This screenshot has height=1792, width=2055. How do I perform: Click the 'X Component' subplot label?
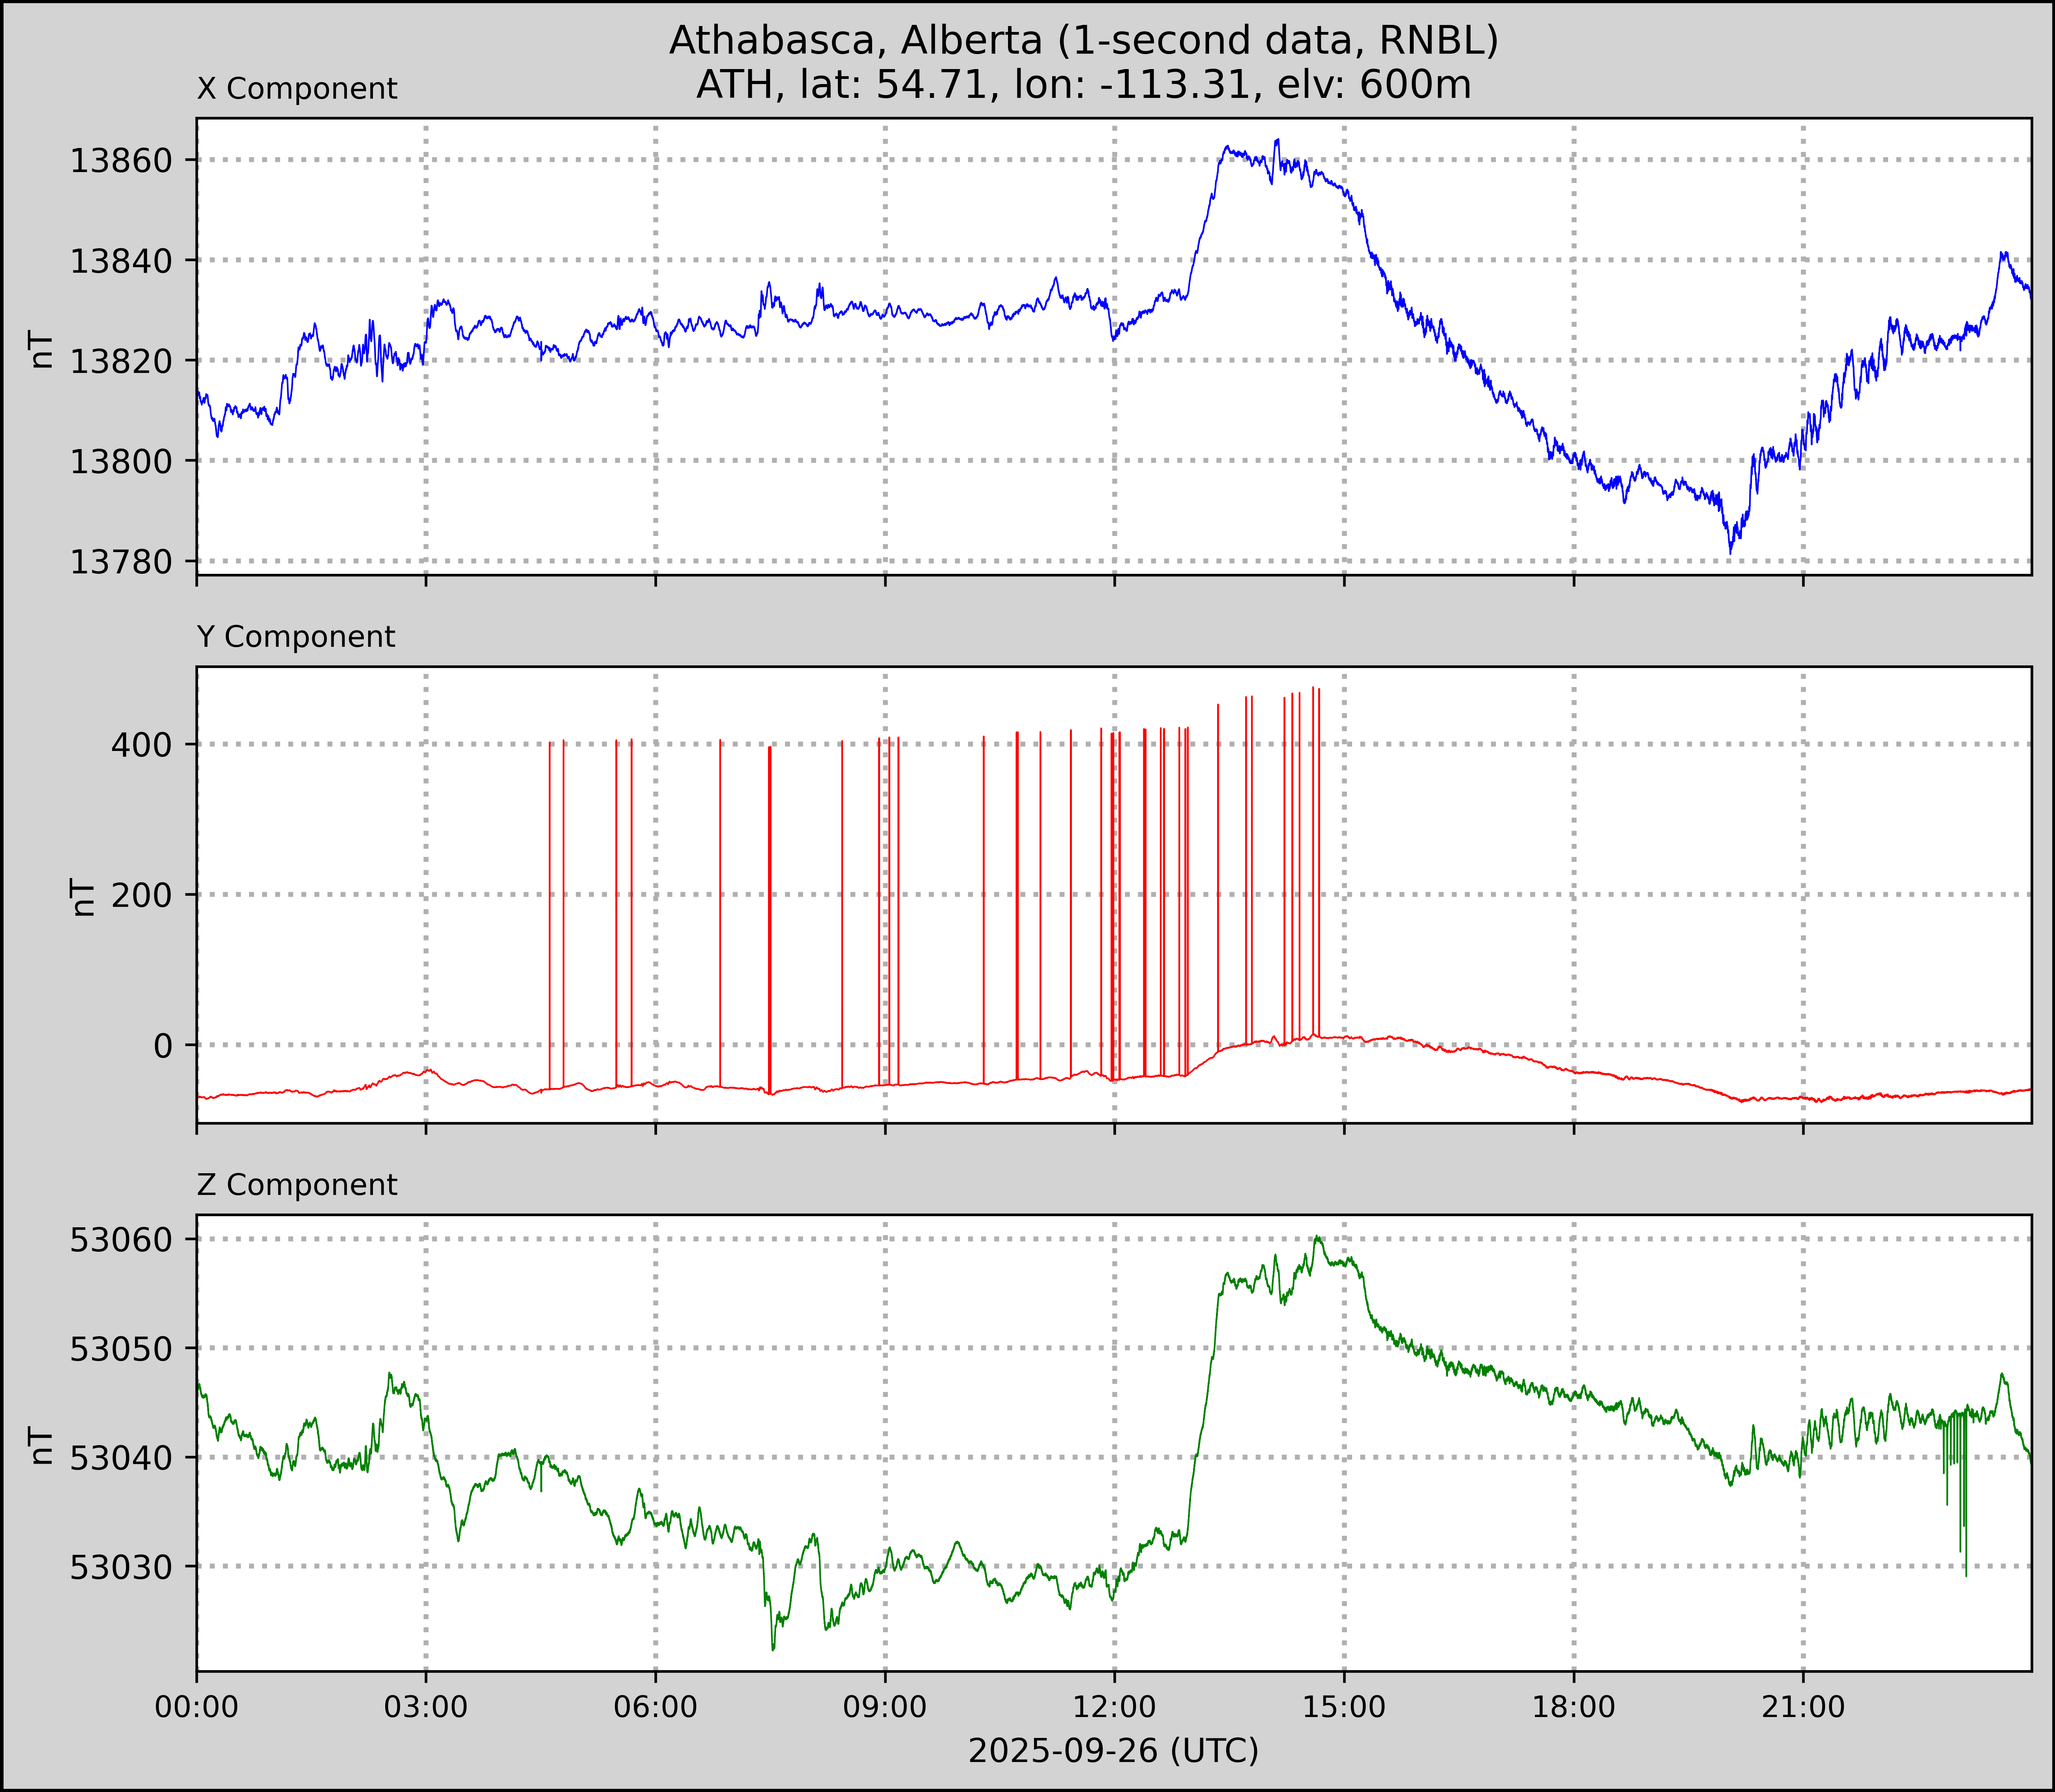point(297,89)
